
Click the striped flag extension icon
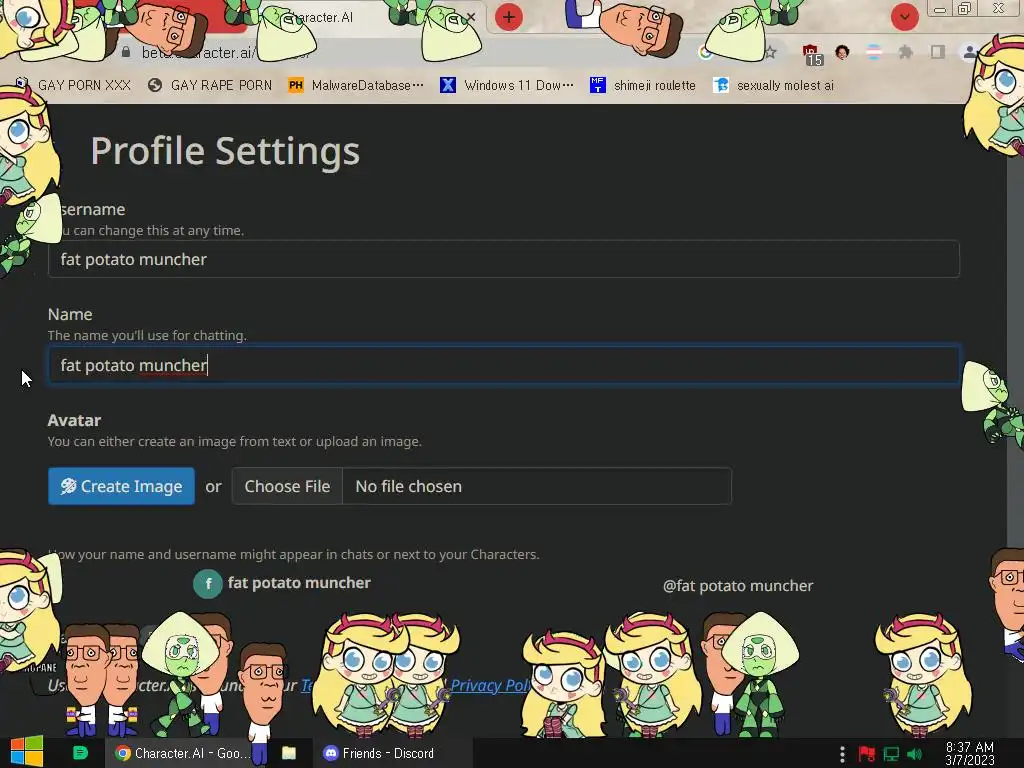click(x=874, y=52)
